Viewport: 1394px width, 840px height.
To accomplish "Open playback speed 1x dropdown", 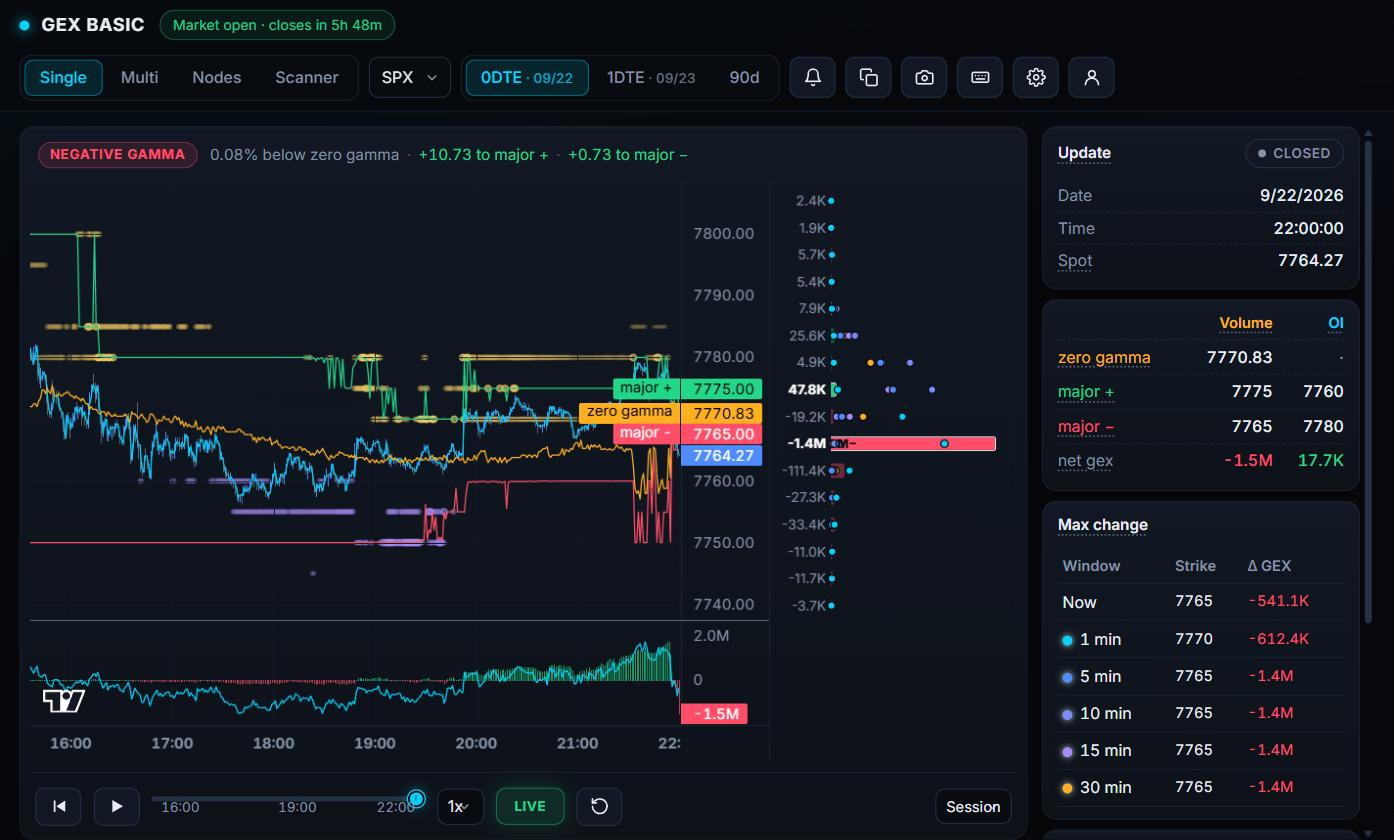I will 460,806.
